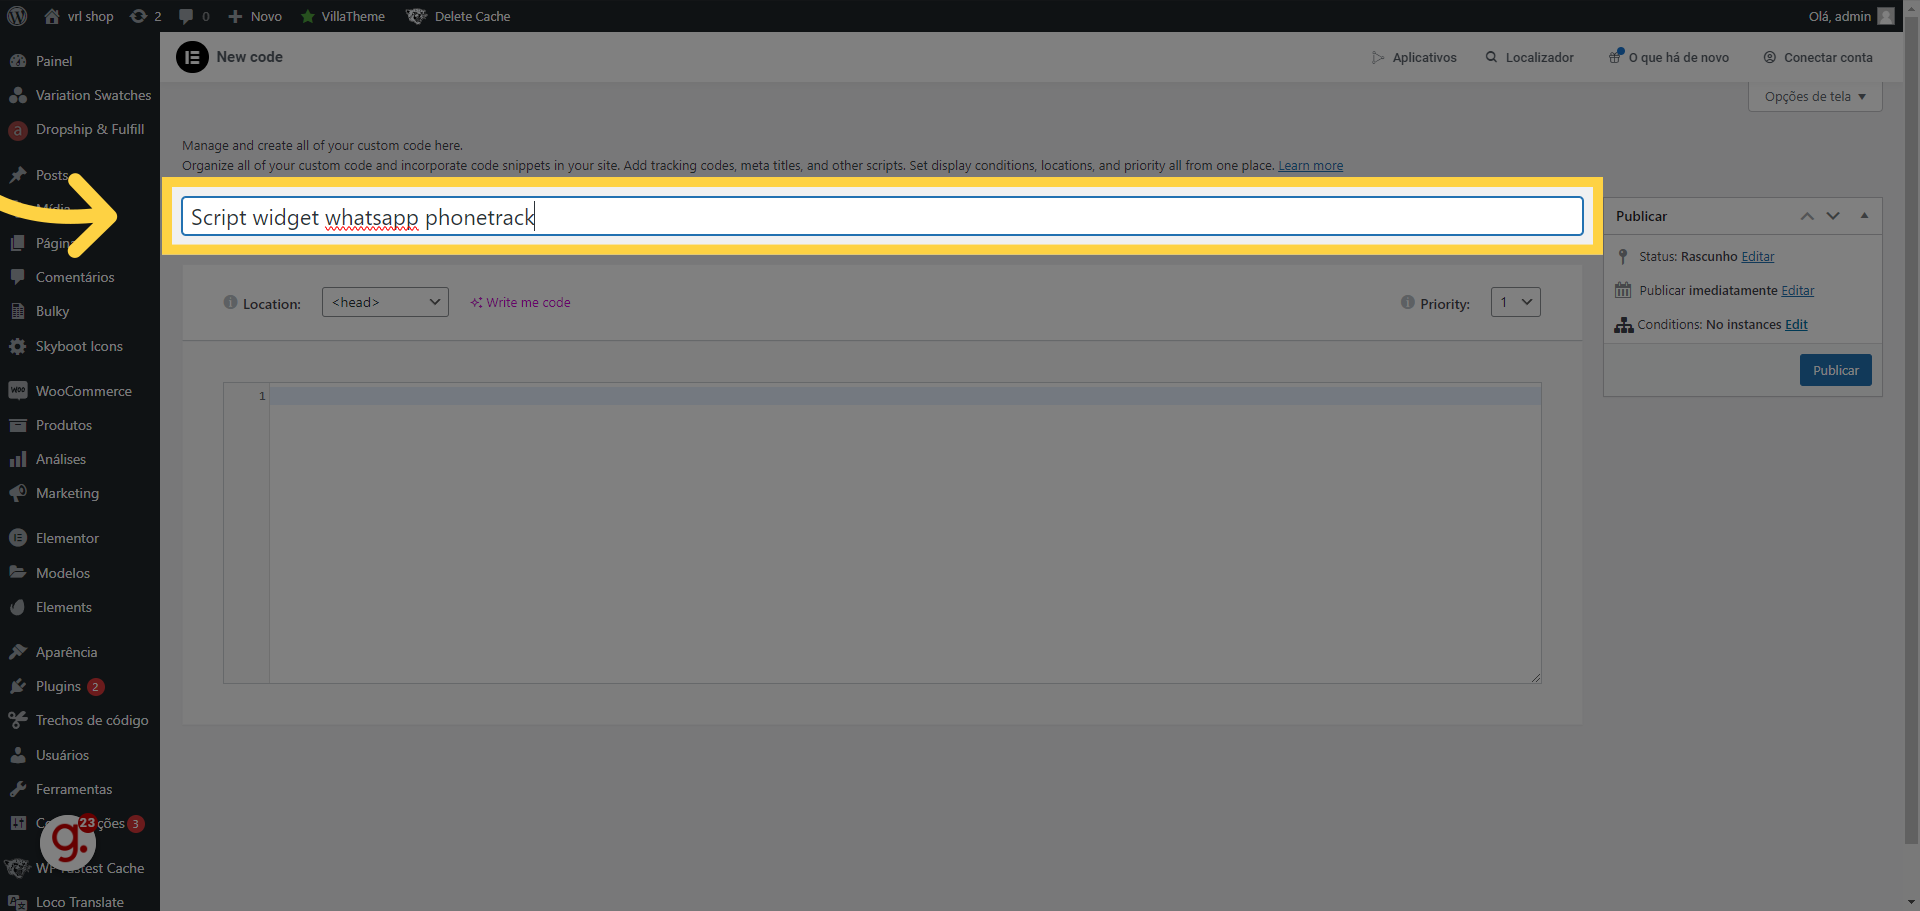Move Publicar box up arrow
The width and height of the screenshot is (1920, 911).
coord(1807,216)
